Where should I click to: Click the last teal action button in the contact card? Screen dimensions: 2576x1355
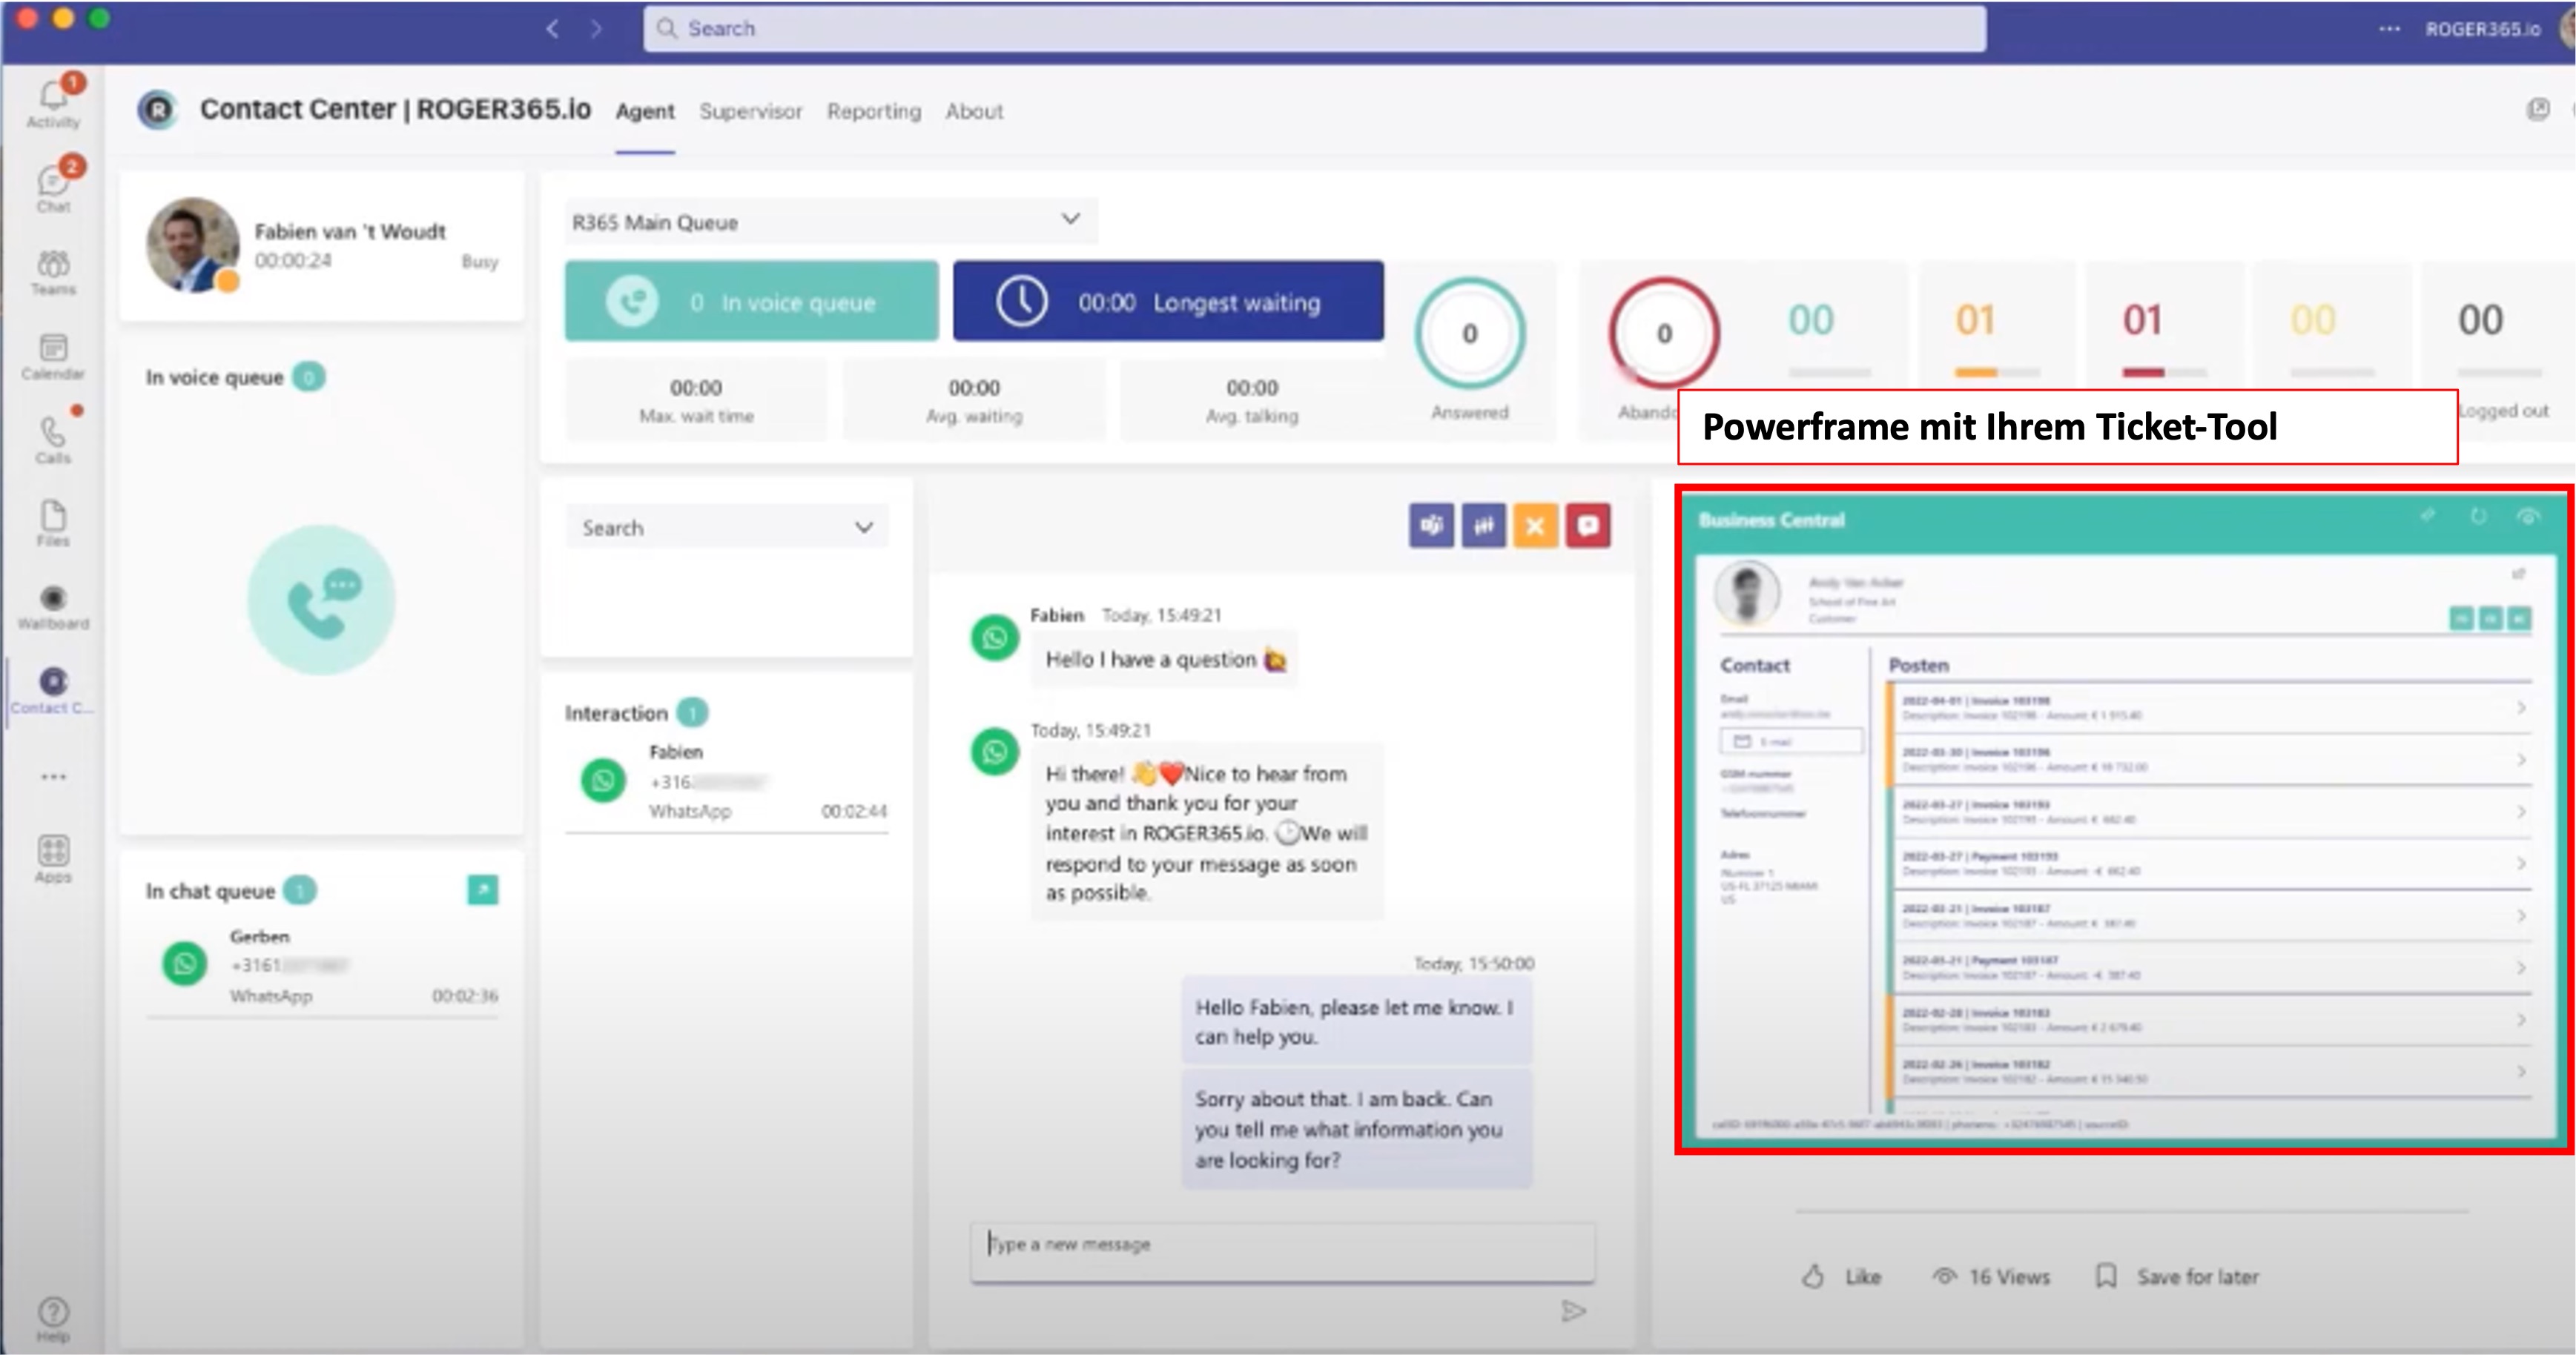click(2519, 619)
